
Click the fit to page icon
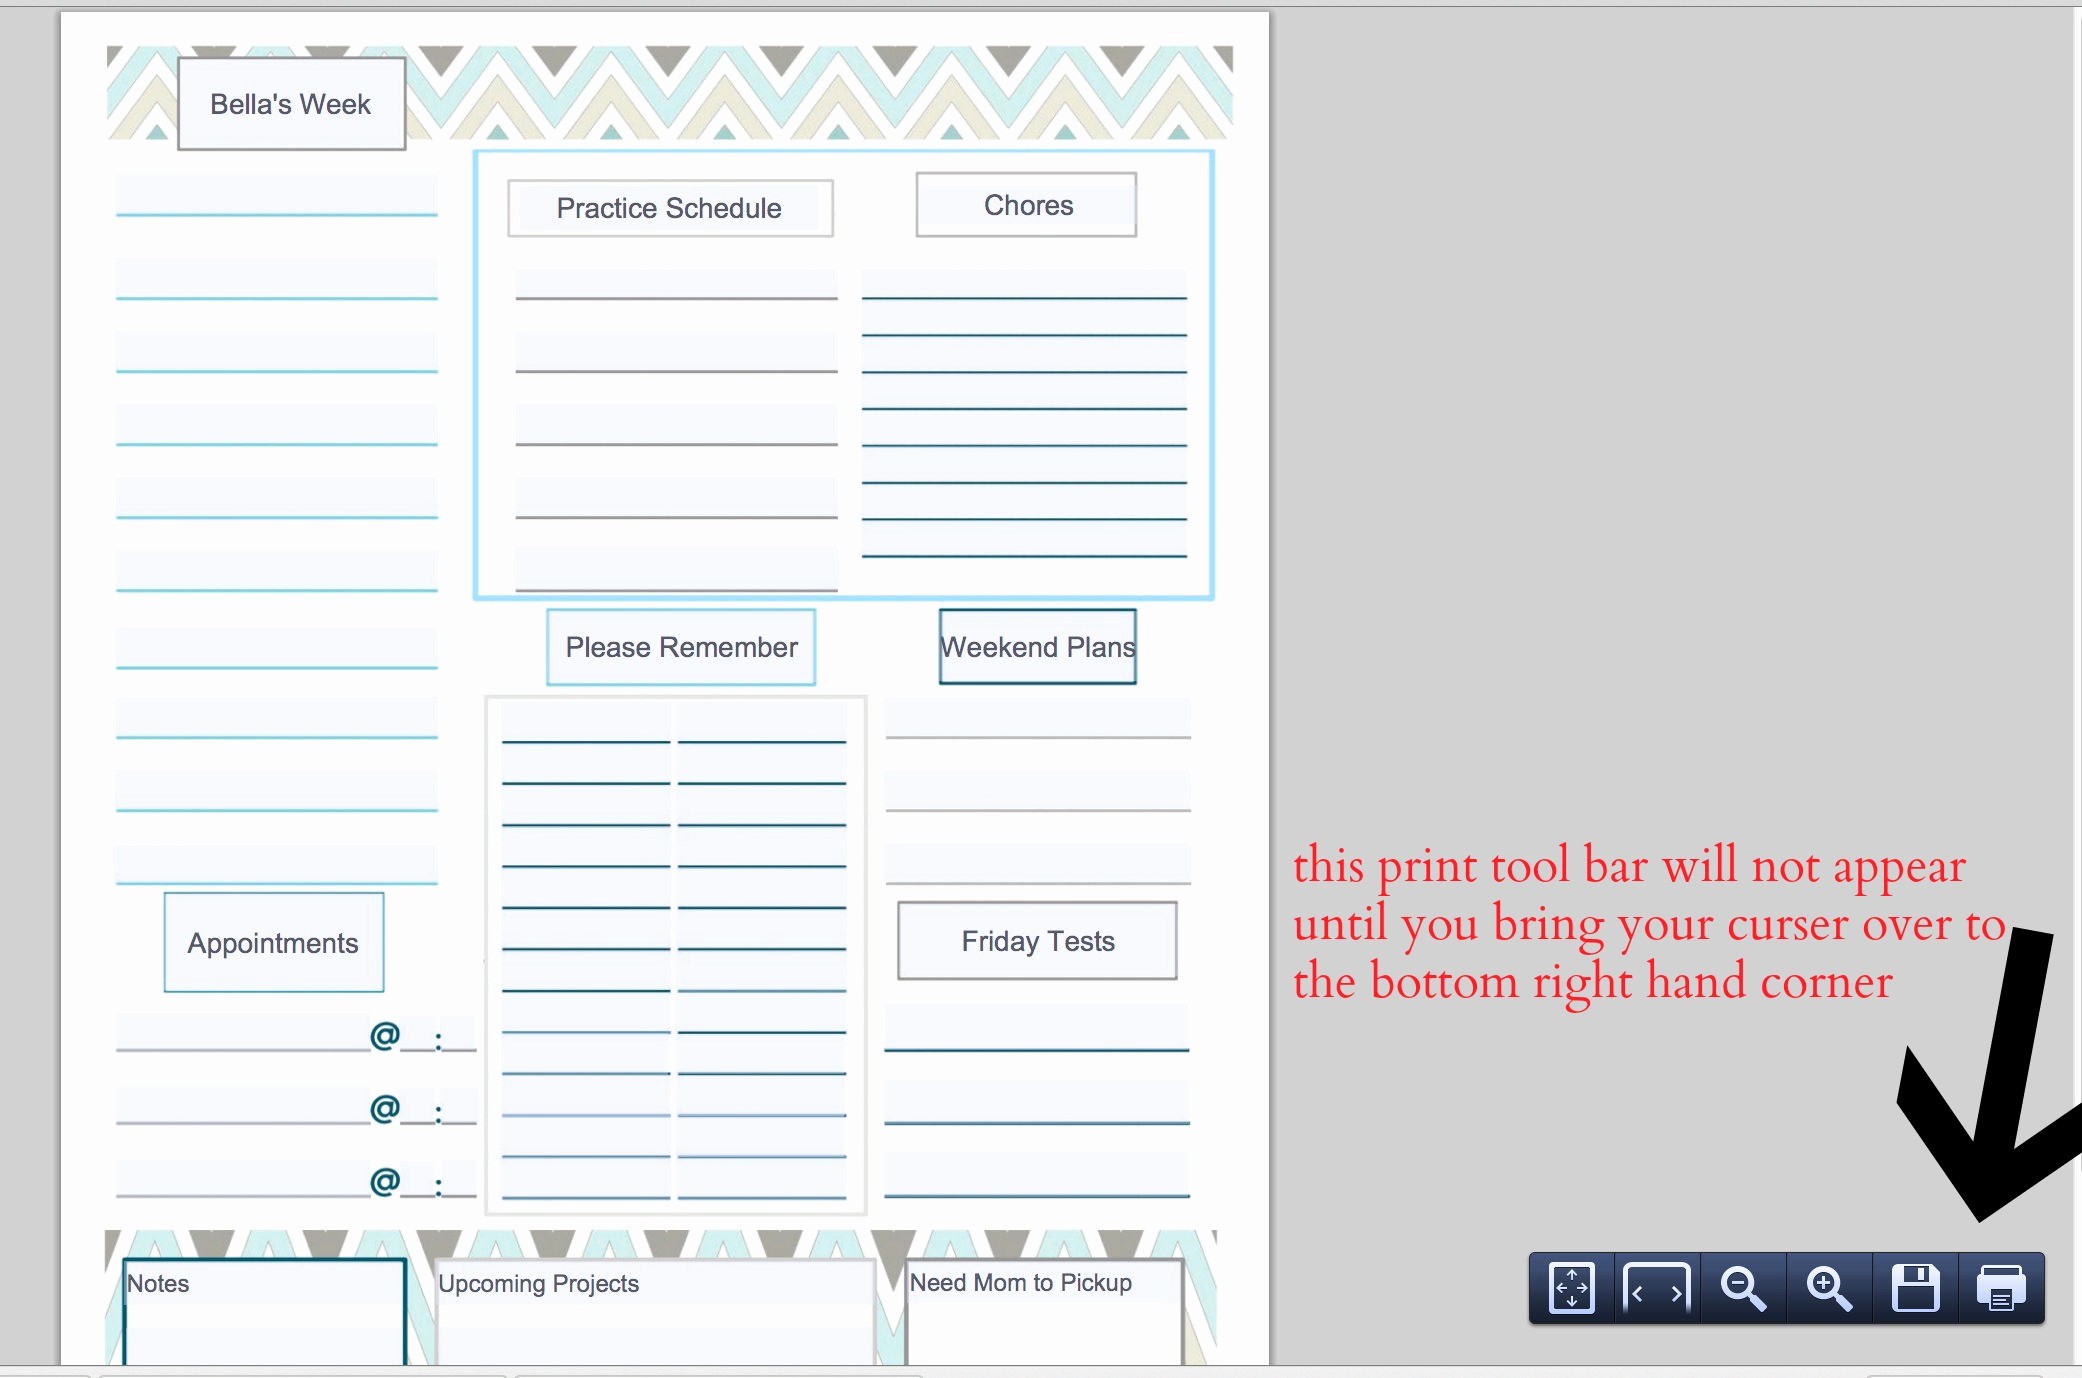1571,1289
